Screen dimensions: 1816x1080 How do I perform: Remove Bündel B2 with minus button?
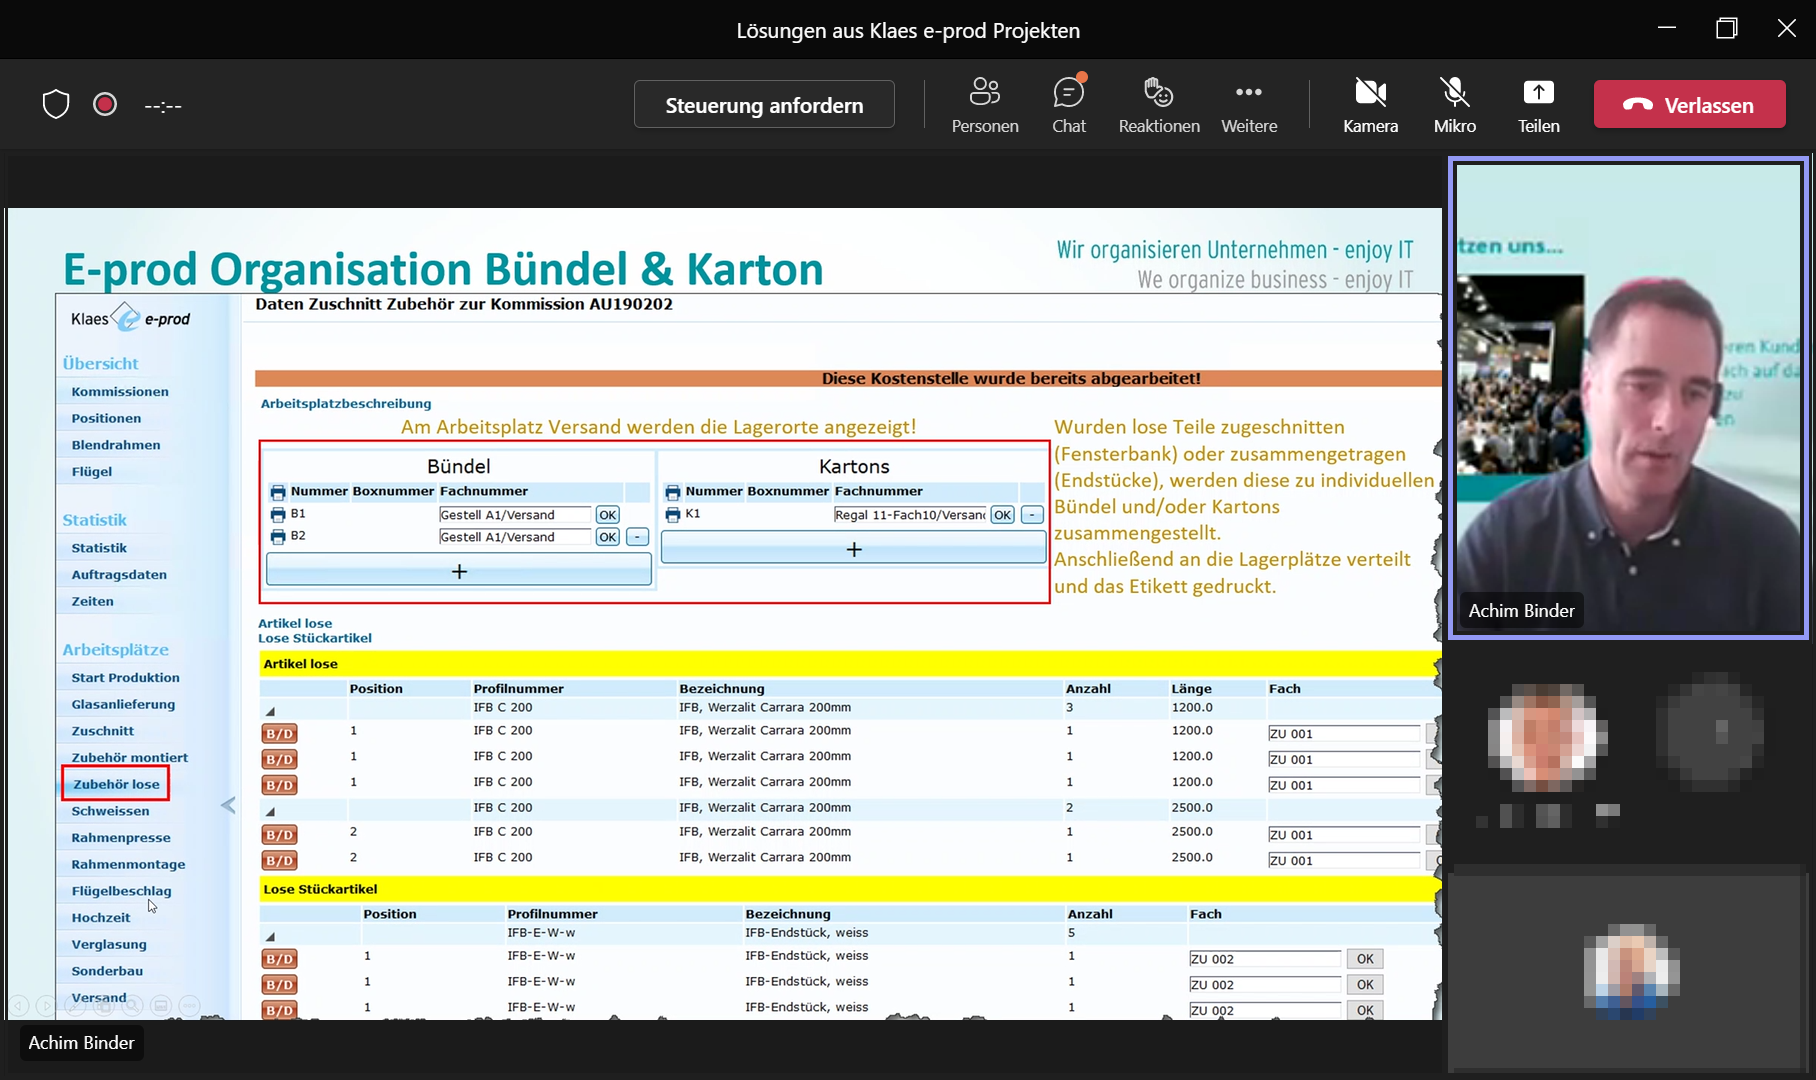pyautogui.click(x=637, y=537)
